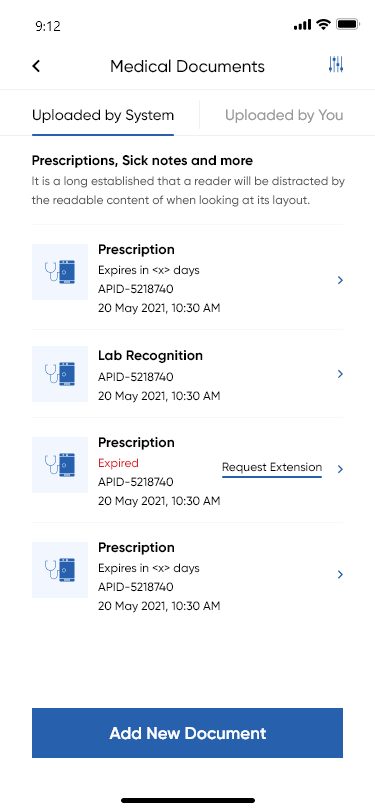
Task: Tap the Add New Document button
Action: pos(188,733)
